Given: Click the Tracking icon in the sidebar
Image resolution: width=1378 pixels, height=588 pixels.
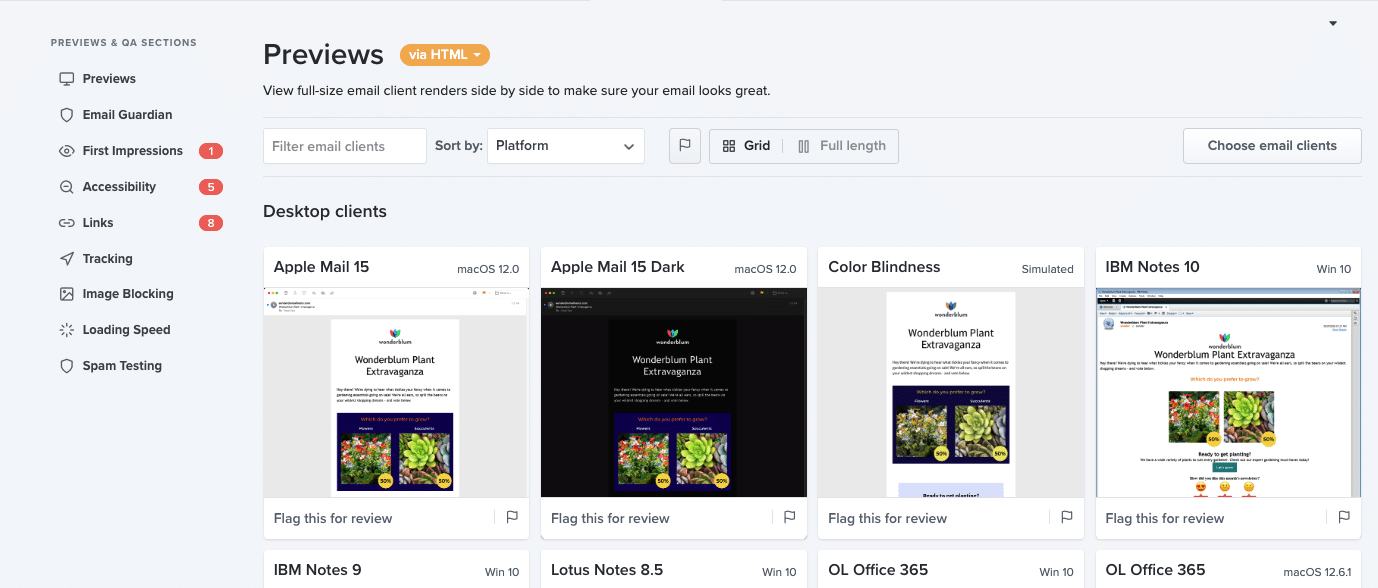Looking at the screenshot, I should [x=106, y=258].
